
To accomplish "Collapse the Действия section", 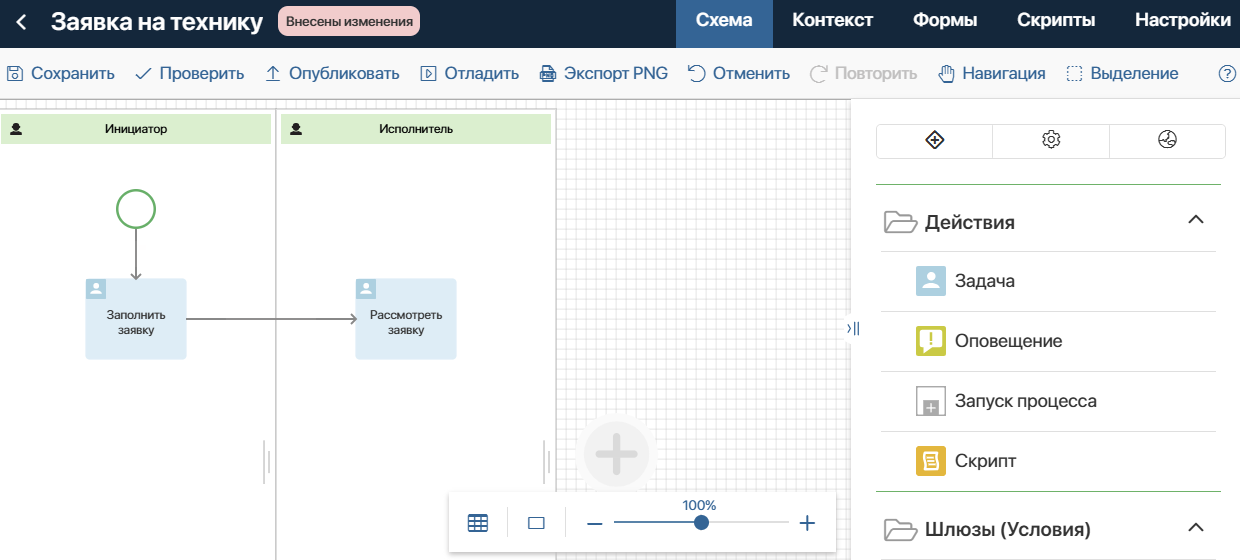I will [1195, 220].
